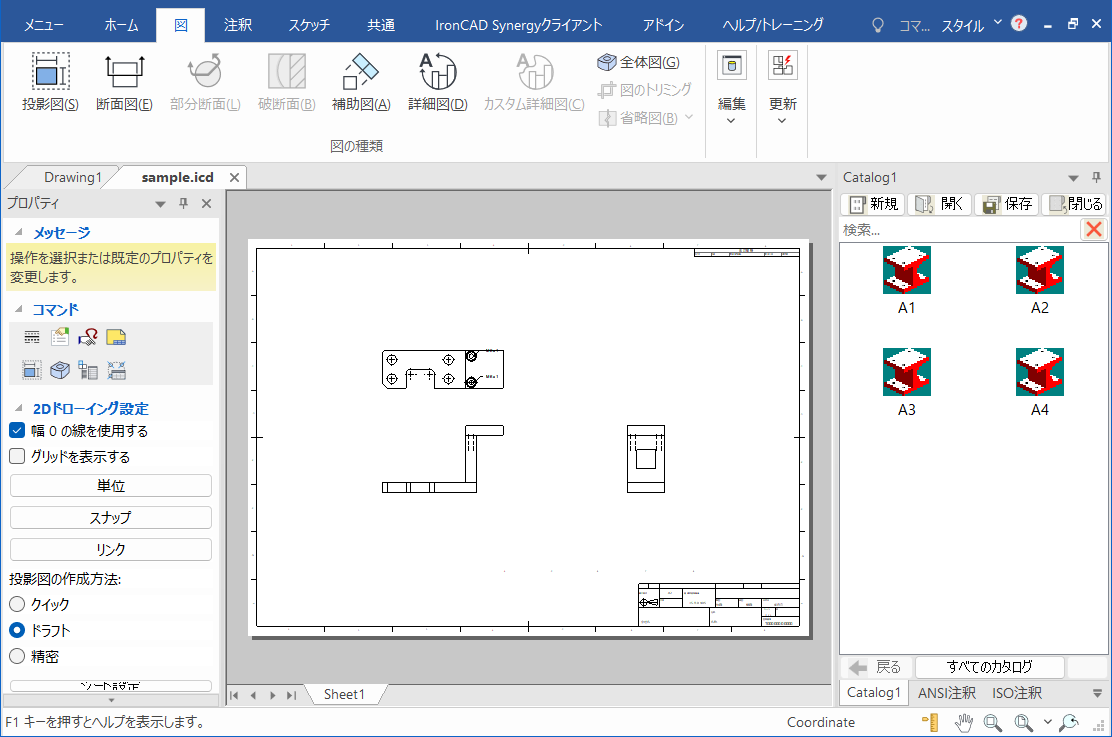Enable the グリッドを表示する checkbox
Viewport: 1112px width, 737px height.
17,457
